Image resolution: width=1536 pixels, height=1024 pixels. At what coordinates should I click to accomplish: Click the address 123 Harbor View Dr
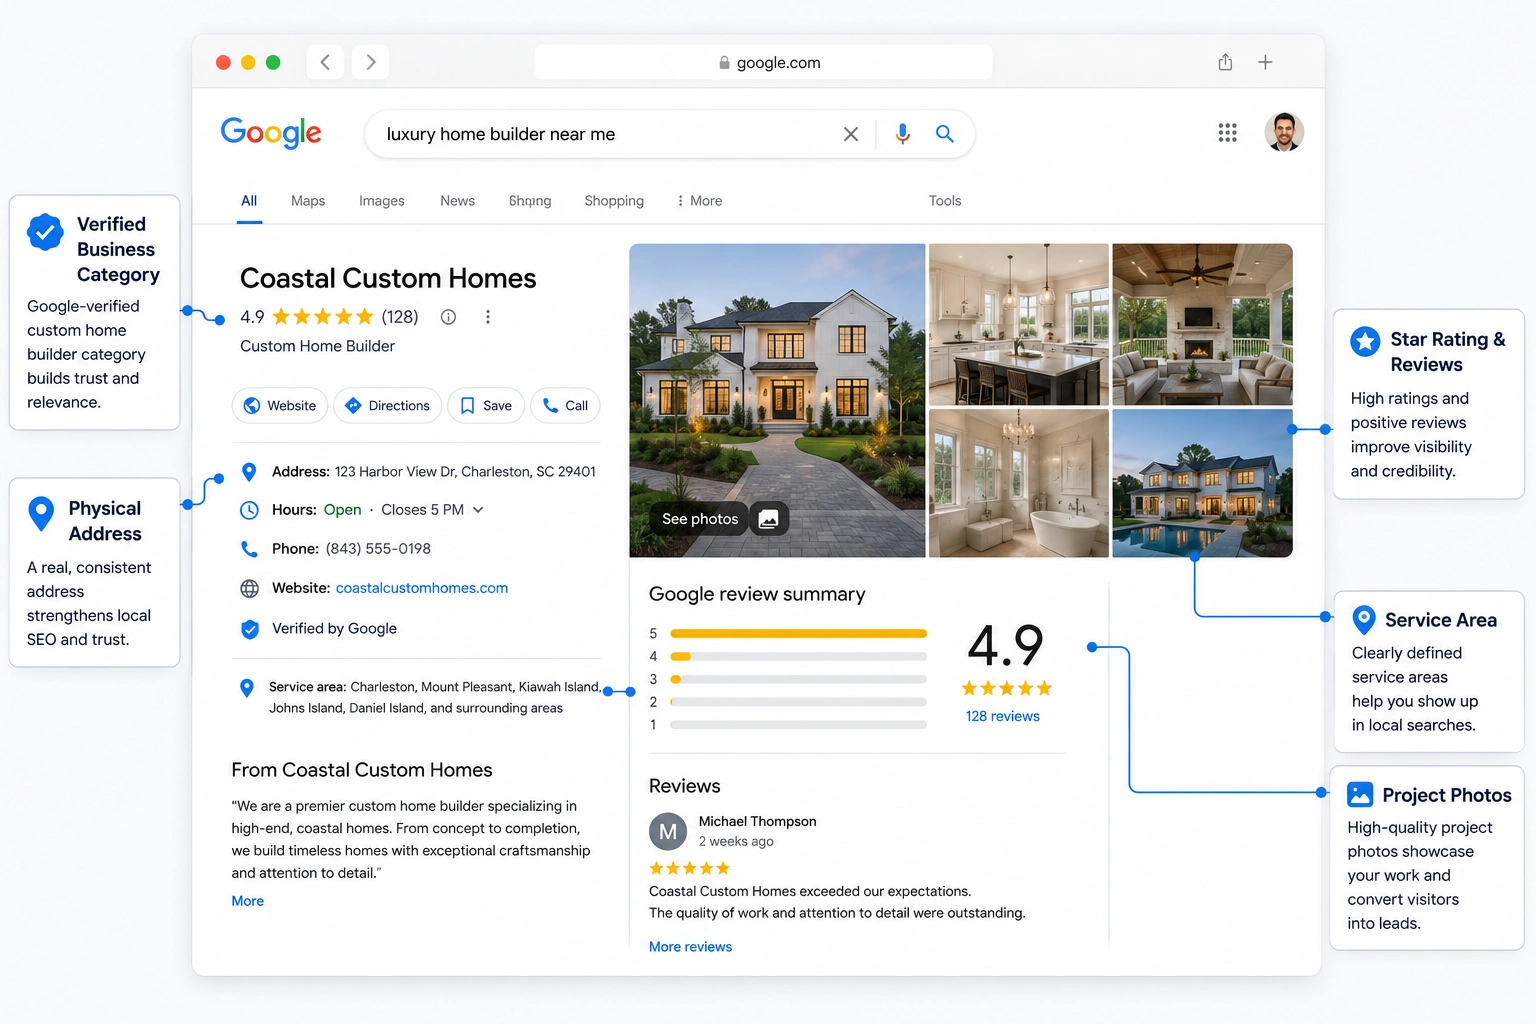(465, 472)
